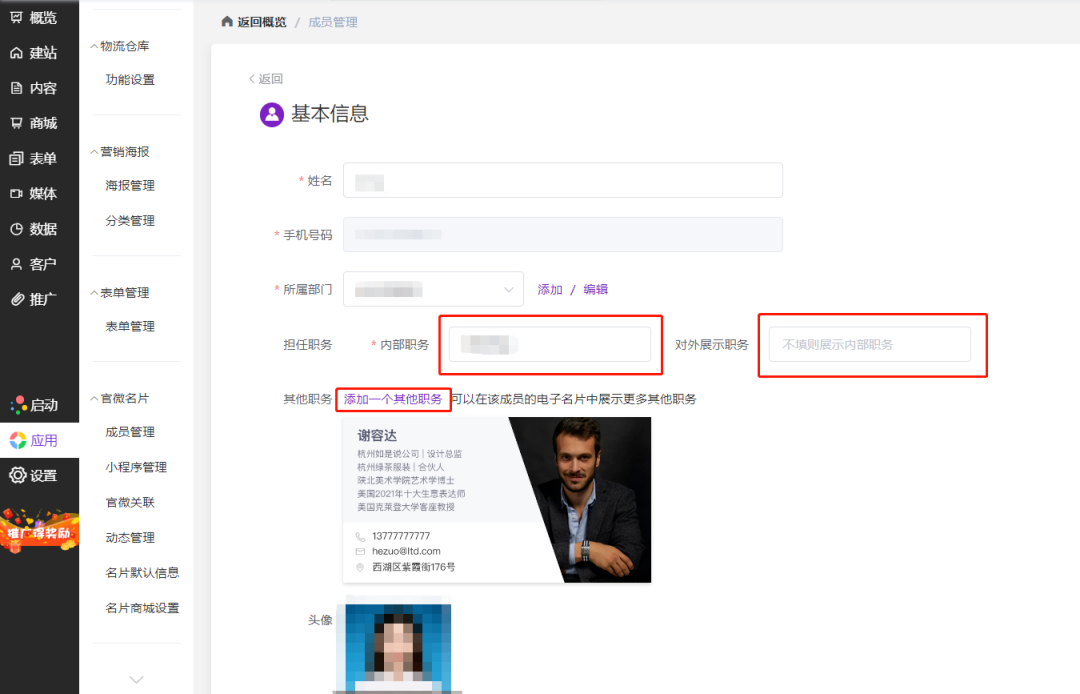This screenshot has width=1080, height=694.
Task: Select the 内容 content icon
Action: [17, 88]
